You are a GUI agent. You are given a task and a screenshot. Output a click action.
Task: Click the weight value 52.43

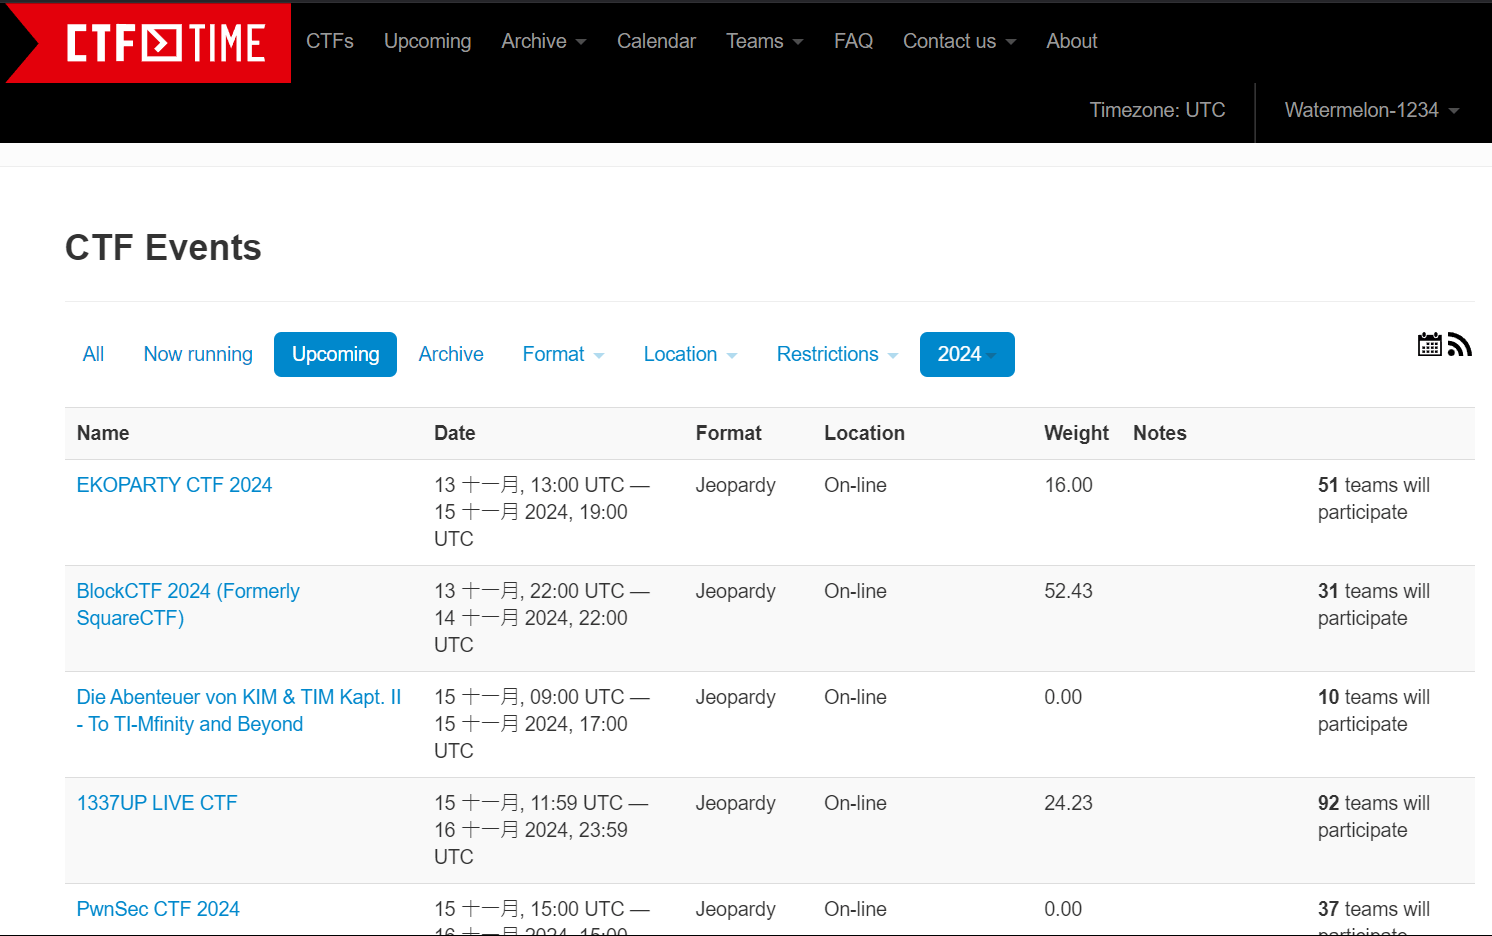pos(1069,591)
